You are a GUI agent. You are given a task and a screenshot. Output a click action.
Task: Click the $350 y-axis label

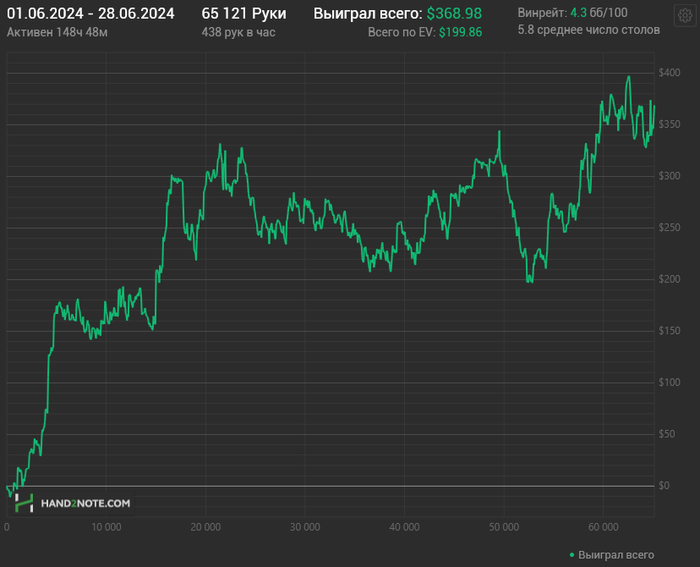click(x=669, y=125)
